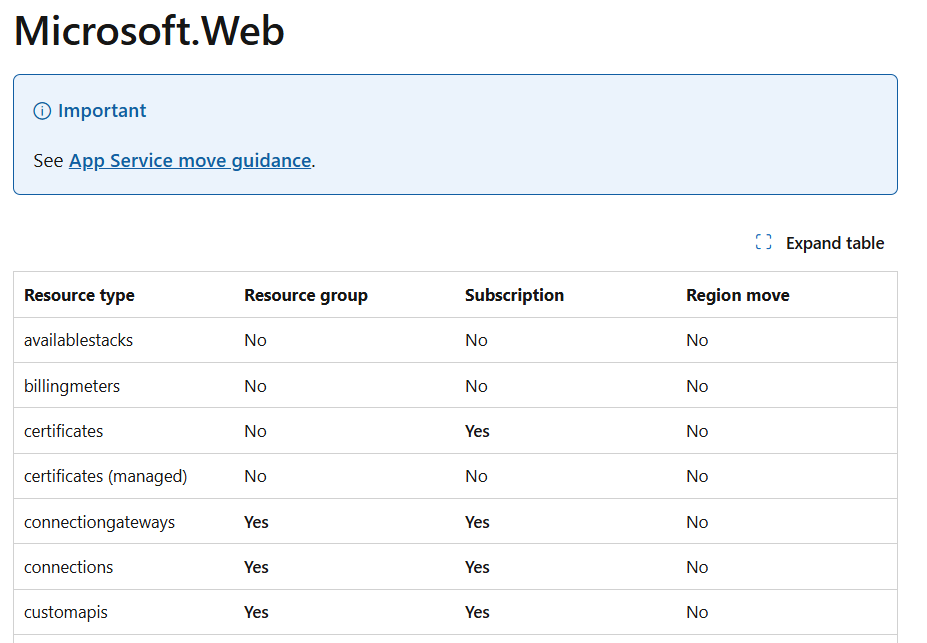This screenshot has height=643, width=927.
Task: Click Resource group Yes for connectiongateways
Action: click(256, 522)
